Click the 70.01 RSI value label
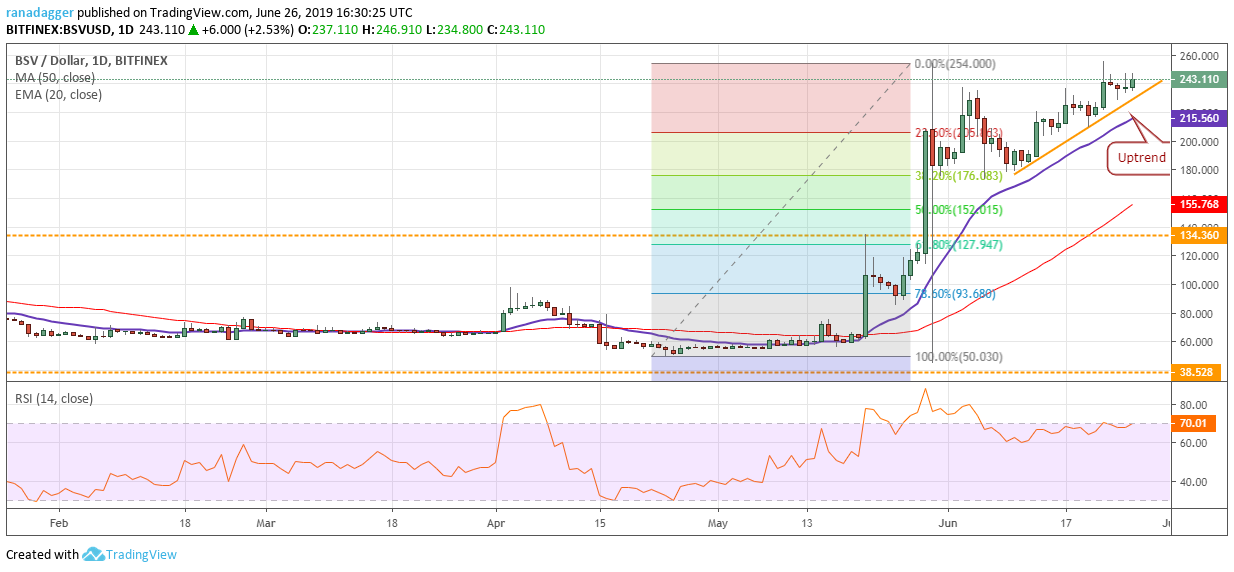This screenshot has height=572, width=1234. [1195, 423]
